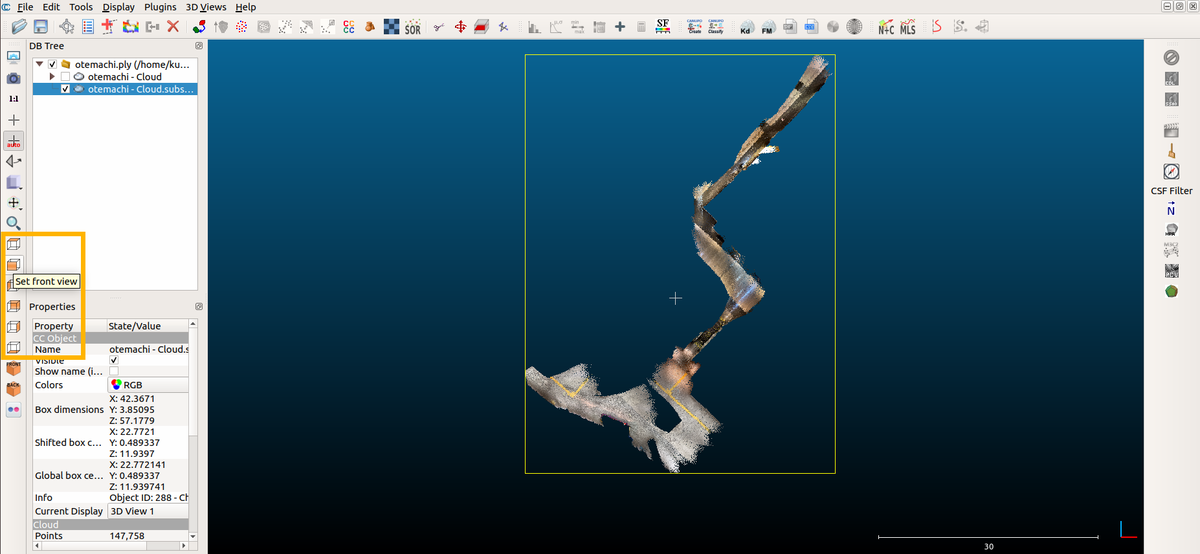Open the Display menu
1200x554 pixels.
pos(118,7)
